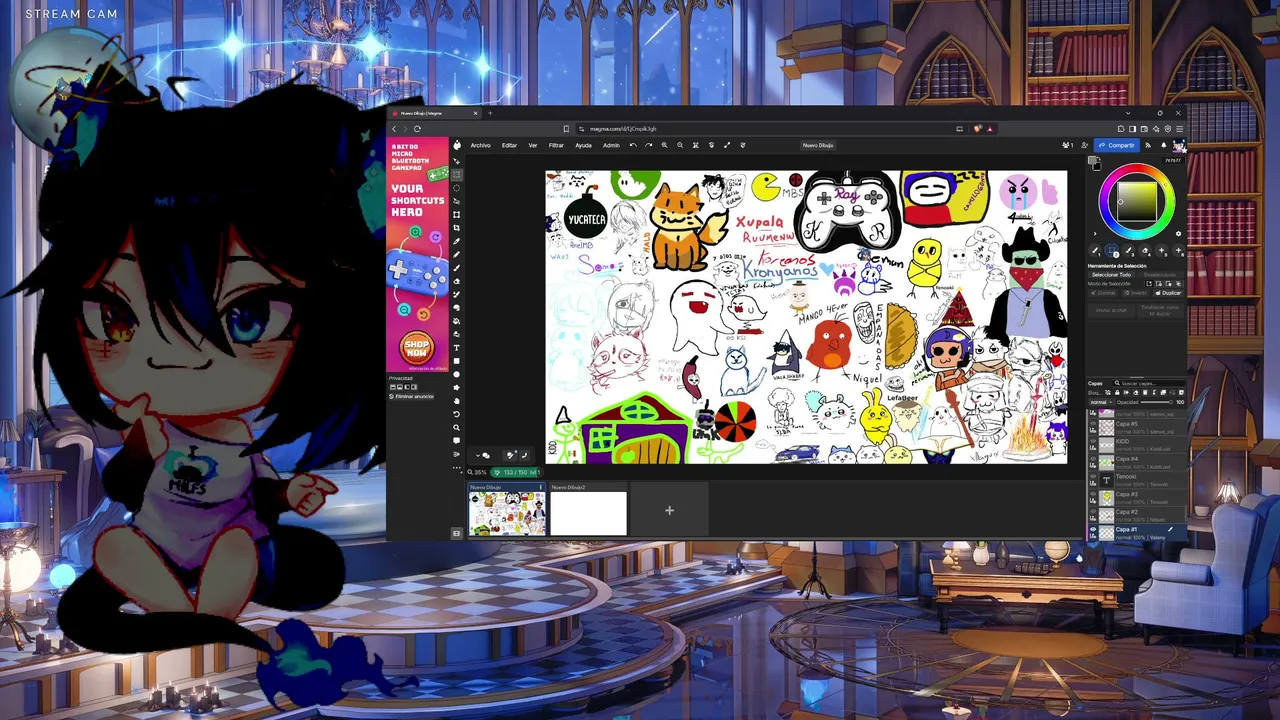Screen dimensions: 1280x720
Task: Open the notifications bell
Action: [1163, 146]
